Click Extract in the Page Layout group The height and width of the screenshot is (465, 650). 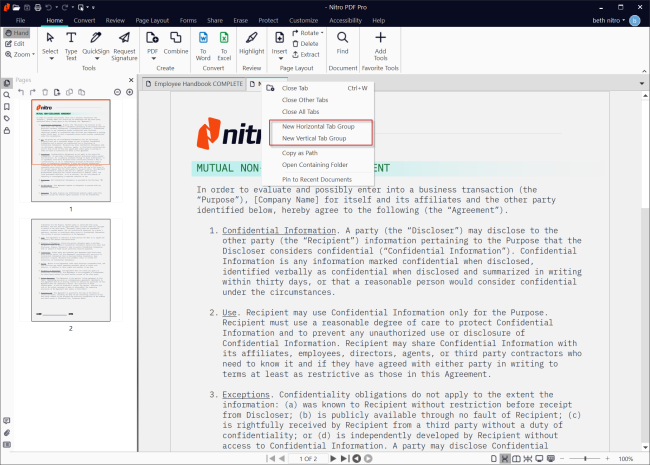click(308, 54)
